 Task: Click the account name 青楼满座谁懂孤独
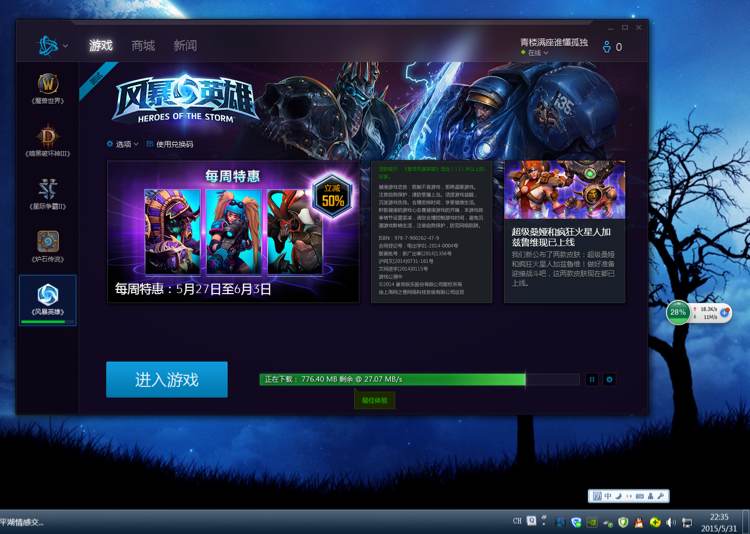click(554, 42)
